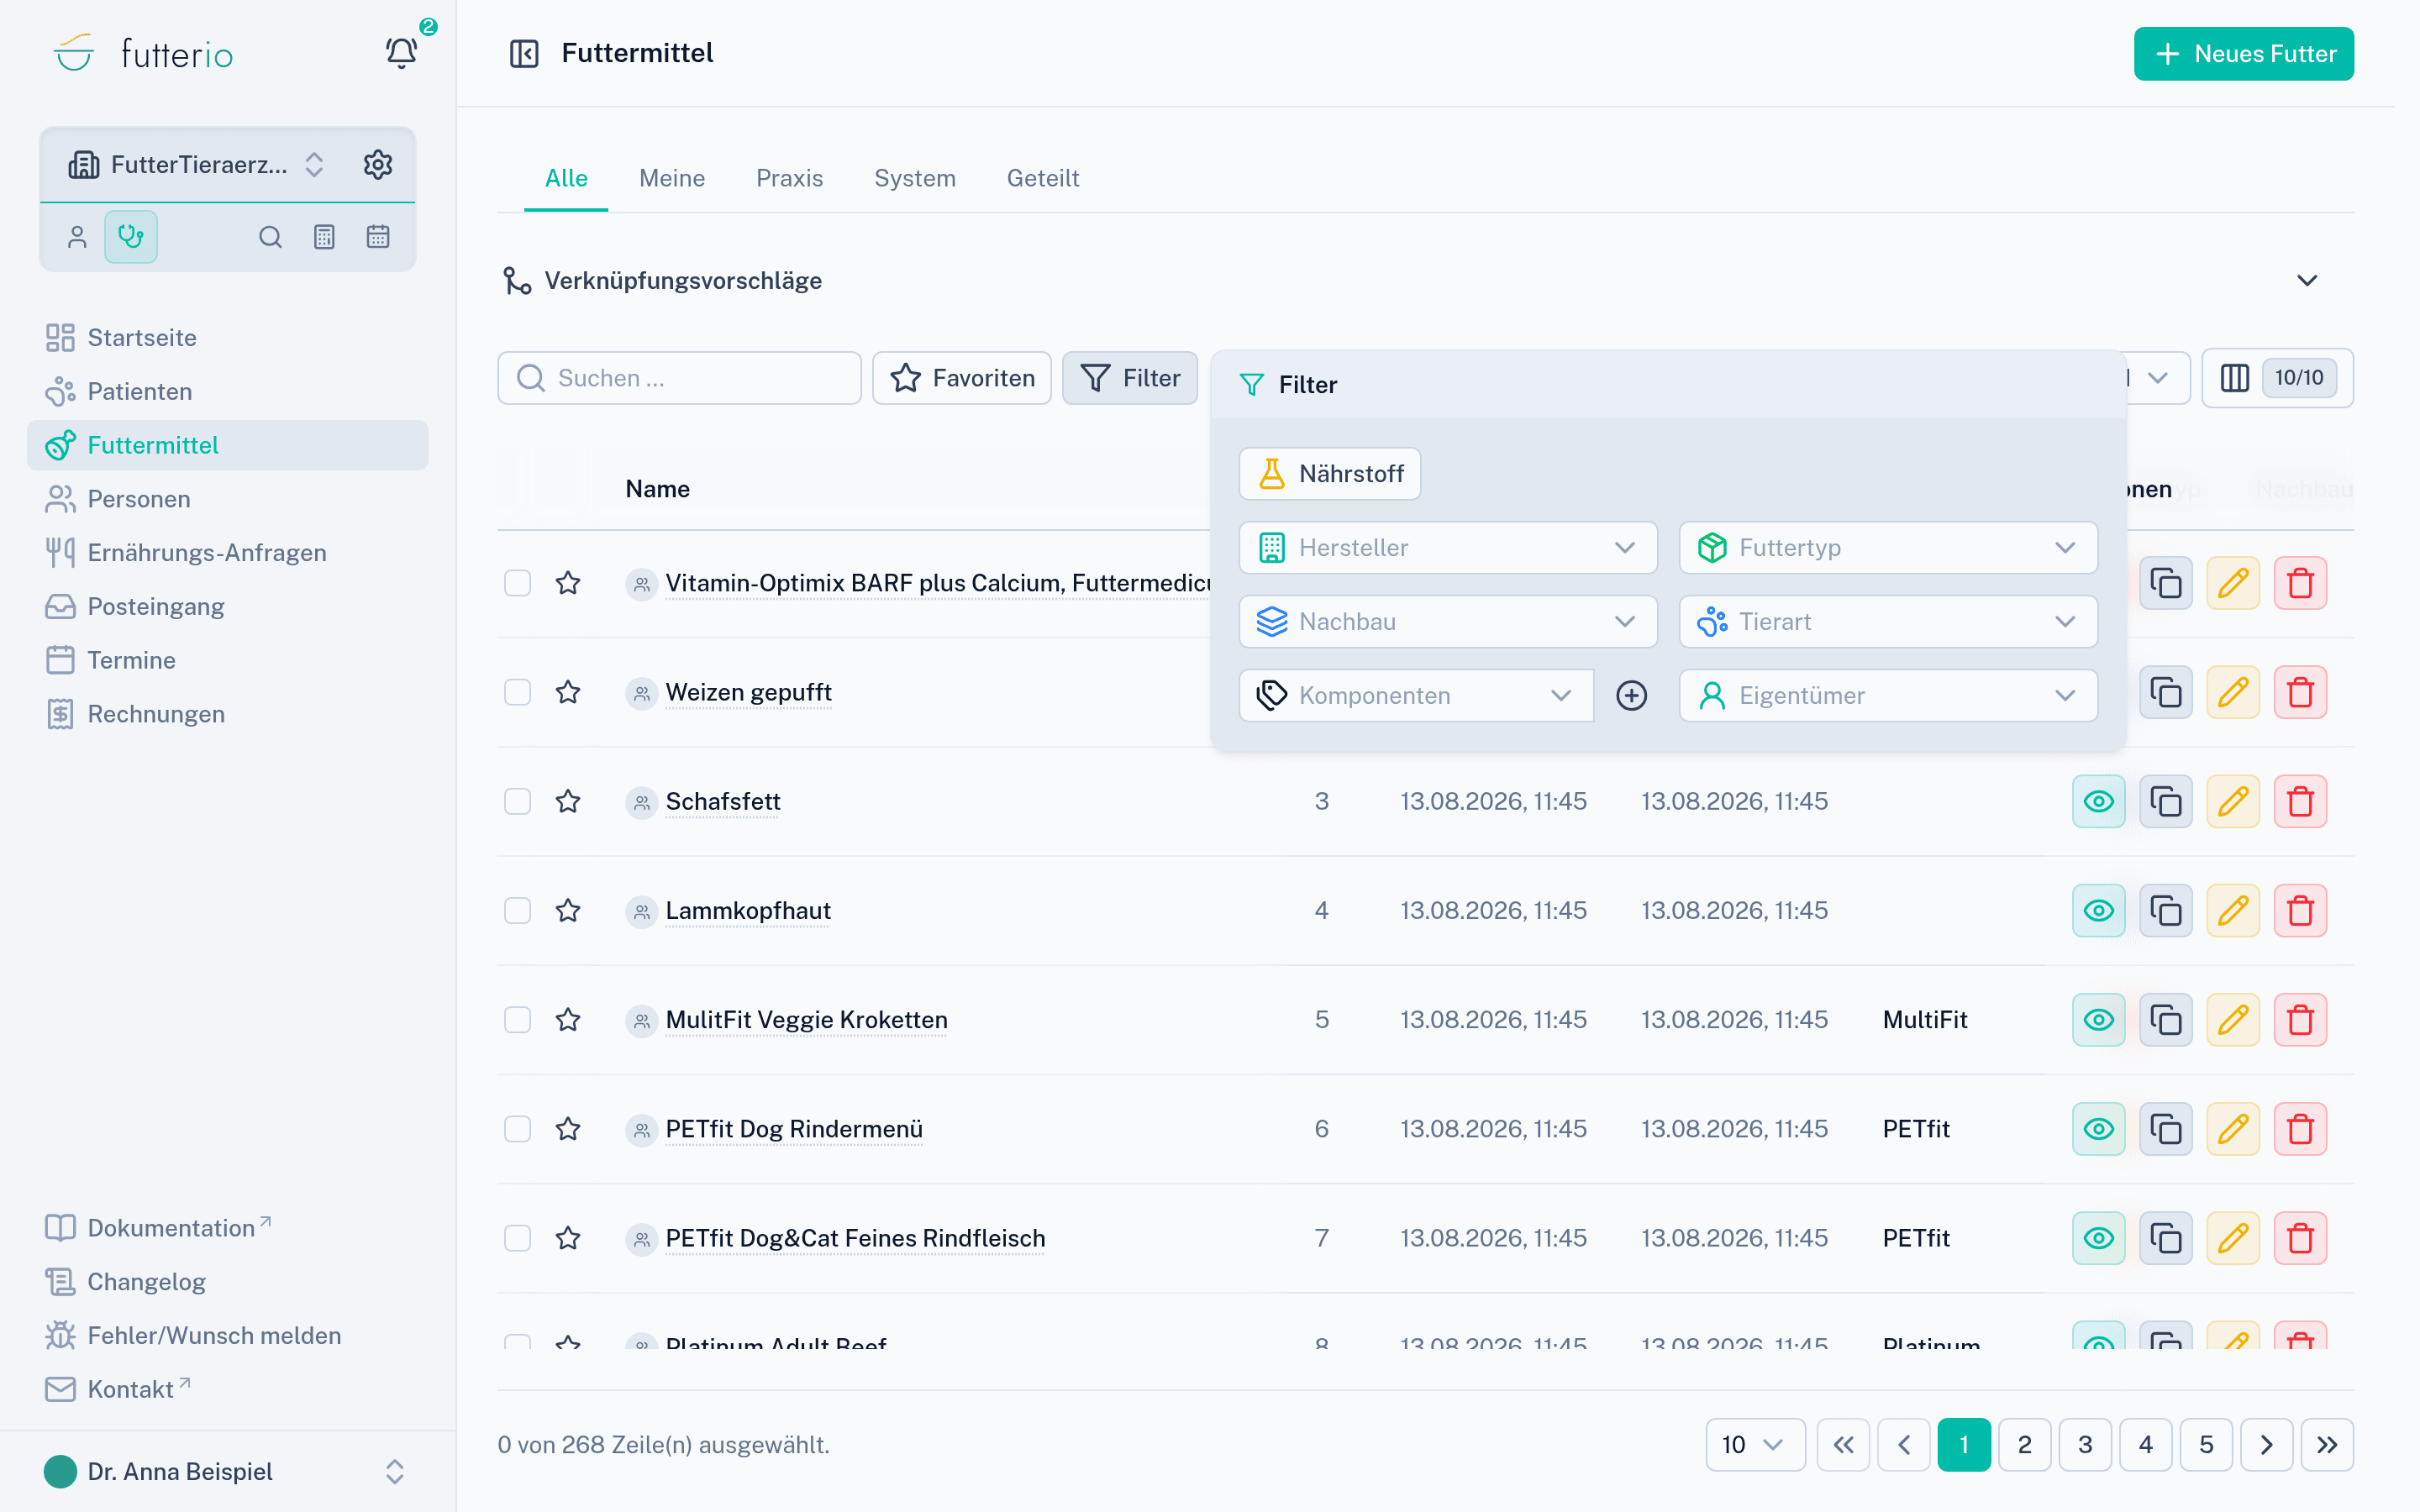
Task: Add another Komponenten filter with plus icon
Action: (x=1631, y=696)
